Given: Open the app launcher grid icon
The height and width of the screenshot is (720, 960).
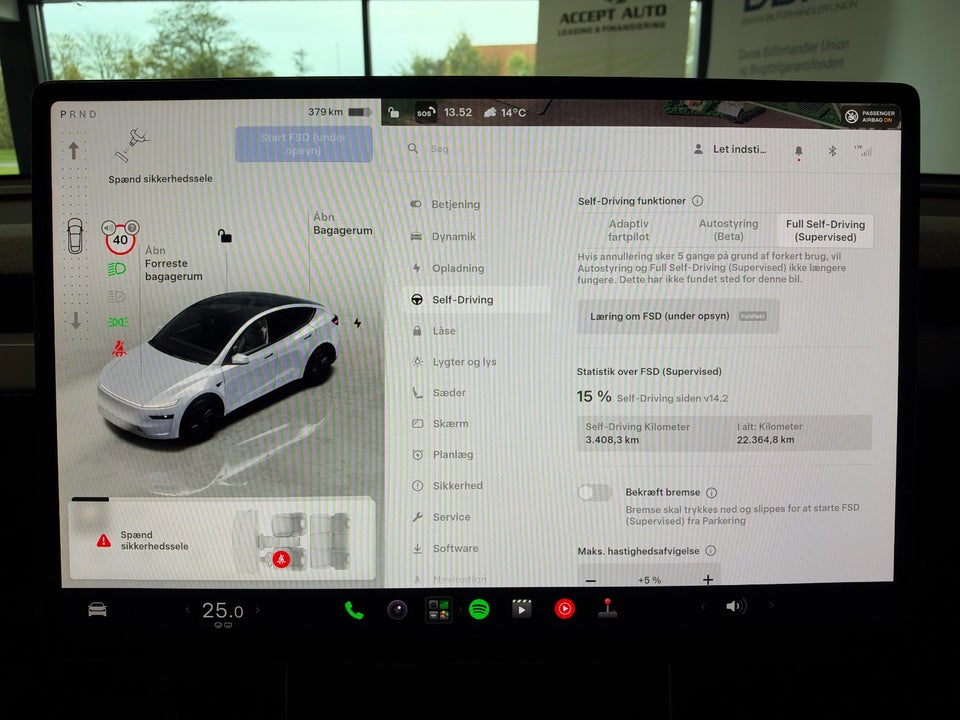Looking at the screenshot, I should [x=438, y=610].
